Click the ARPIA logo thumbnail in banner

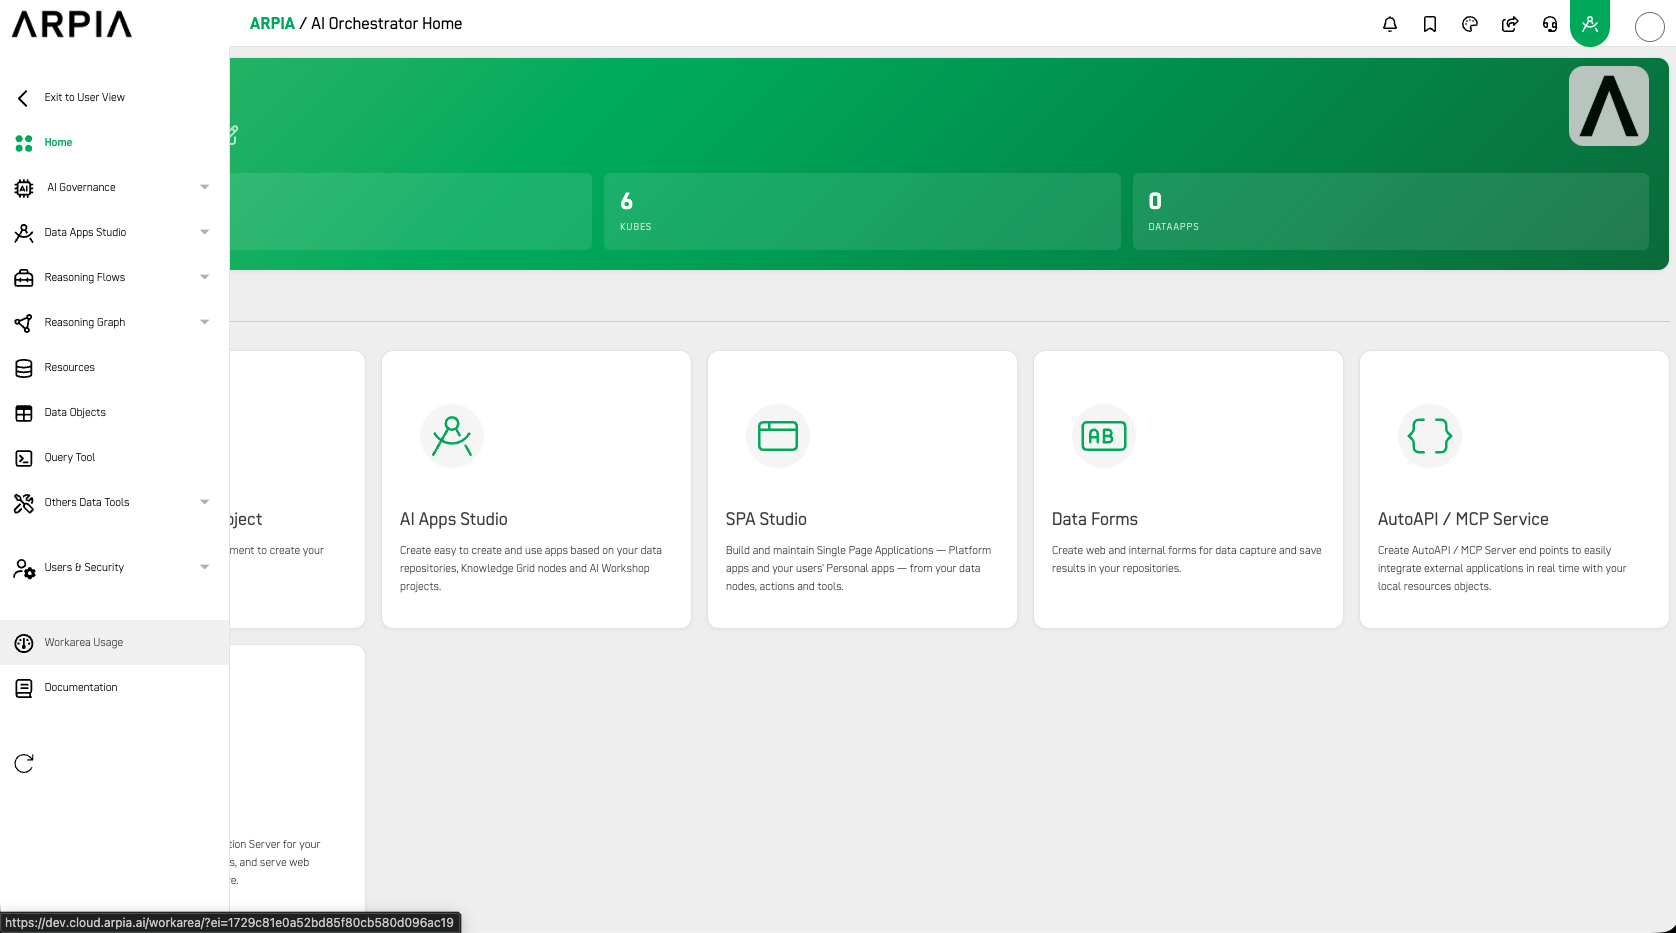pos(1609,106)
